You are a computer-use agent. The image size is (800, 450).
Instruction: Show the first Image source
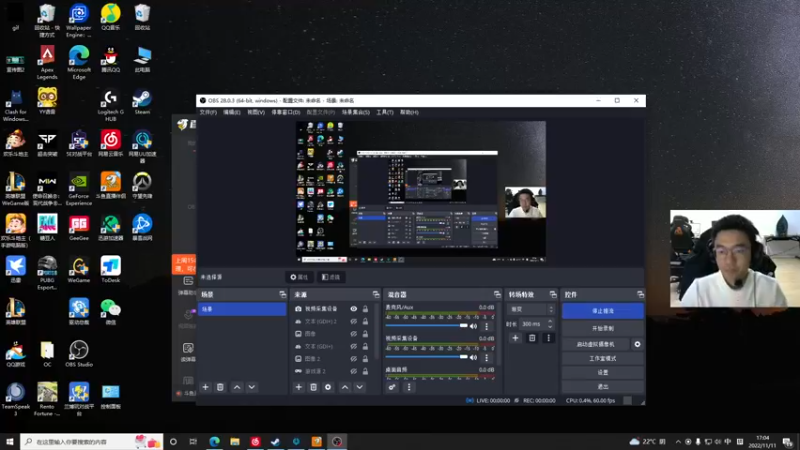click(354, 334)
